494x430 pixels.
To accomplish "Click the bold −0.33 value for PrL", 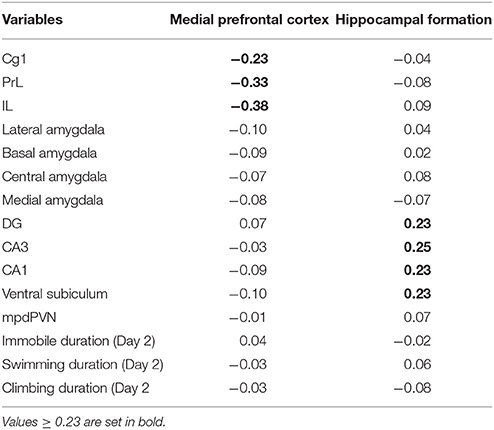I will point(249,82).
